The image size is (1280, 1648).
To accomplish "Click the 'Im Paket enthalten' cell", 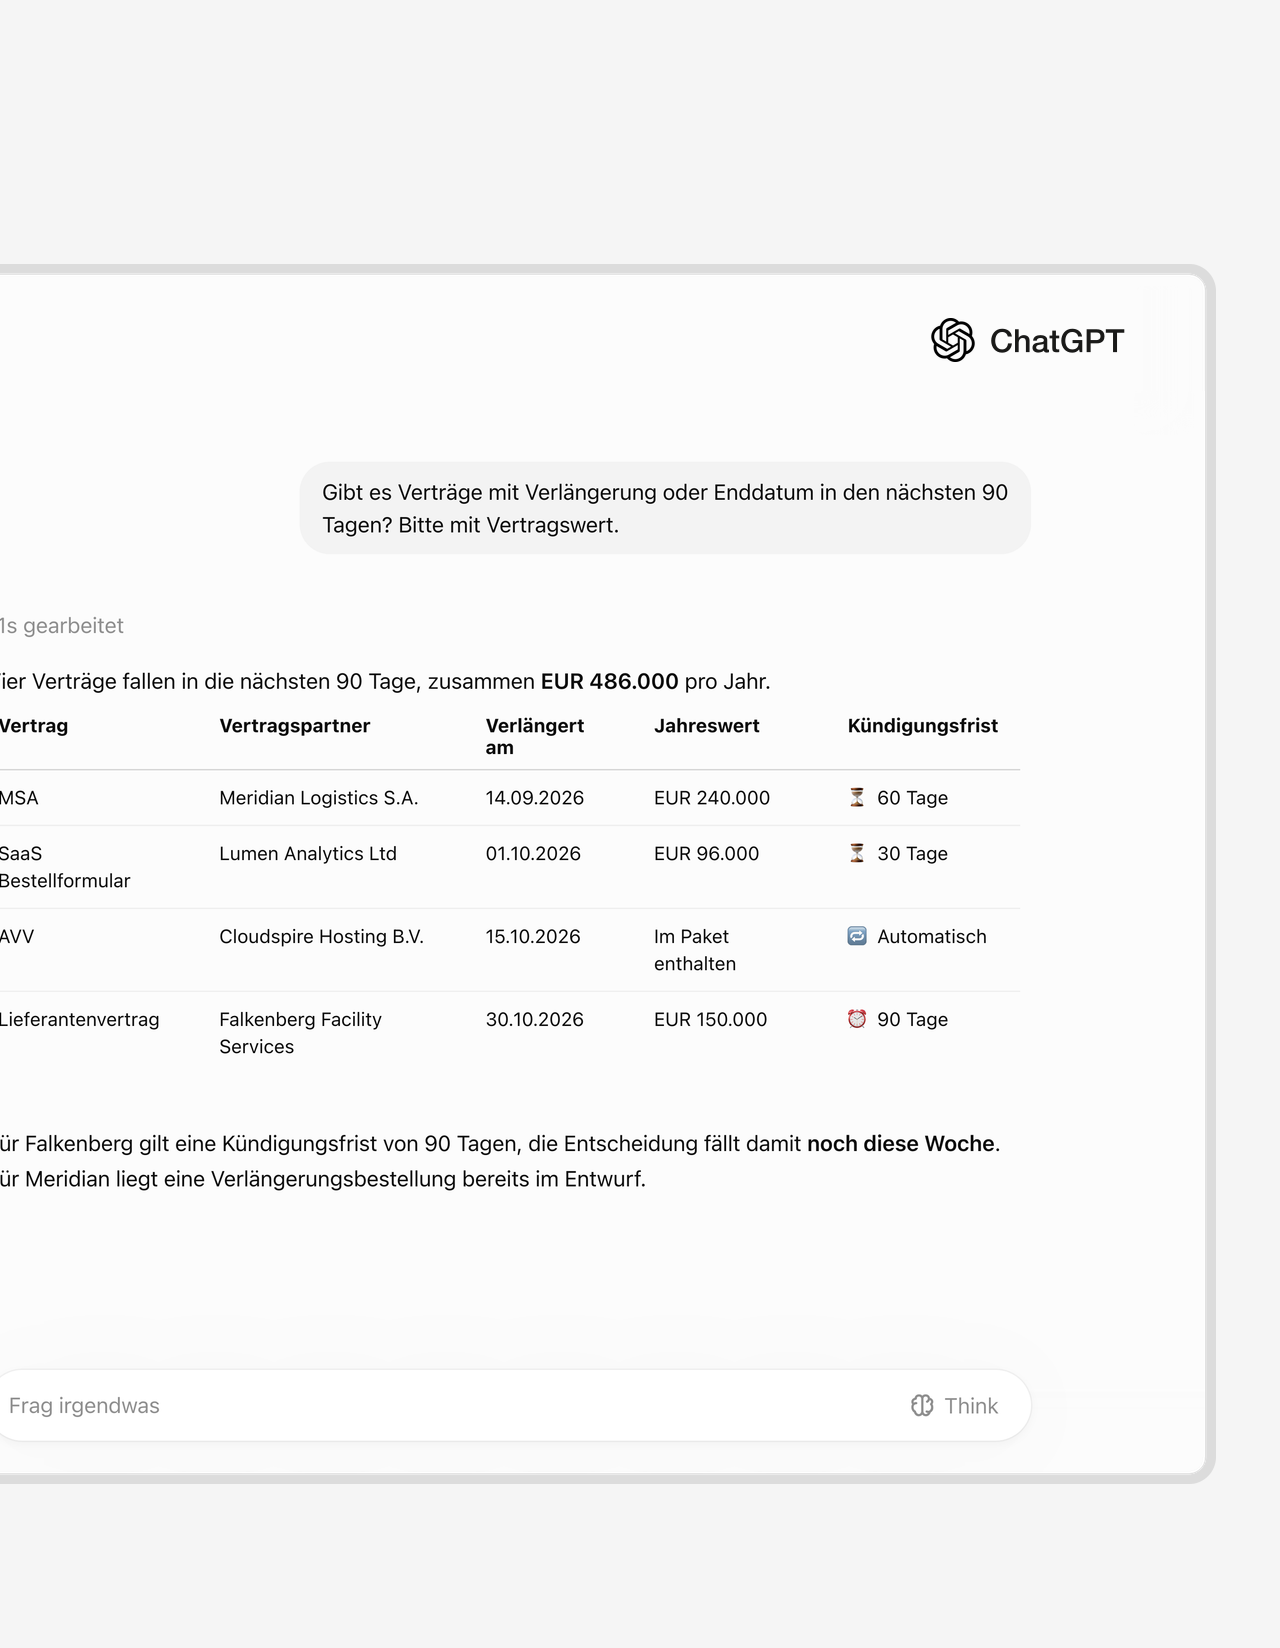I will [695, 950].
